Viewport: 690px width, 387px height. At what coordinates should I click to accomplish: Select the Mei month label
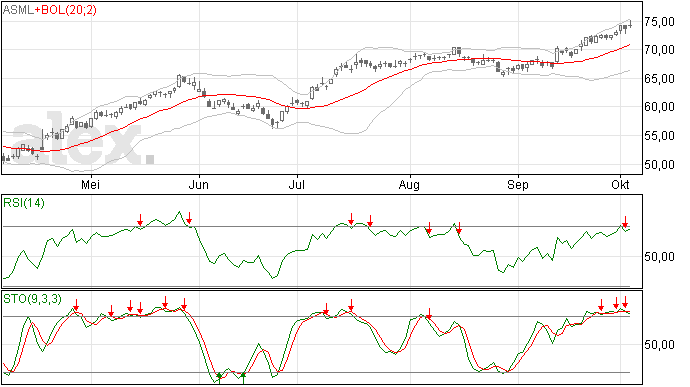[90, 185]
